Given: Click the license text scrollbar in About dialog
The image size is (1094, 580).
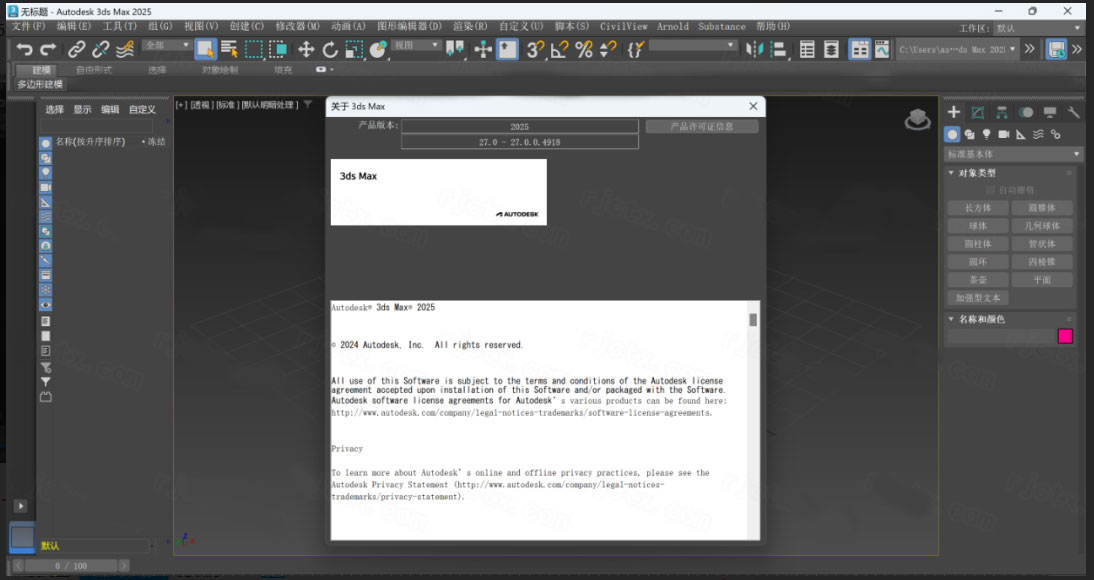Looking at the screenshot, I should (x=751, y=320).
